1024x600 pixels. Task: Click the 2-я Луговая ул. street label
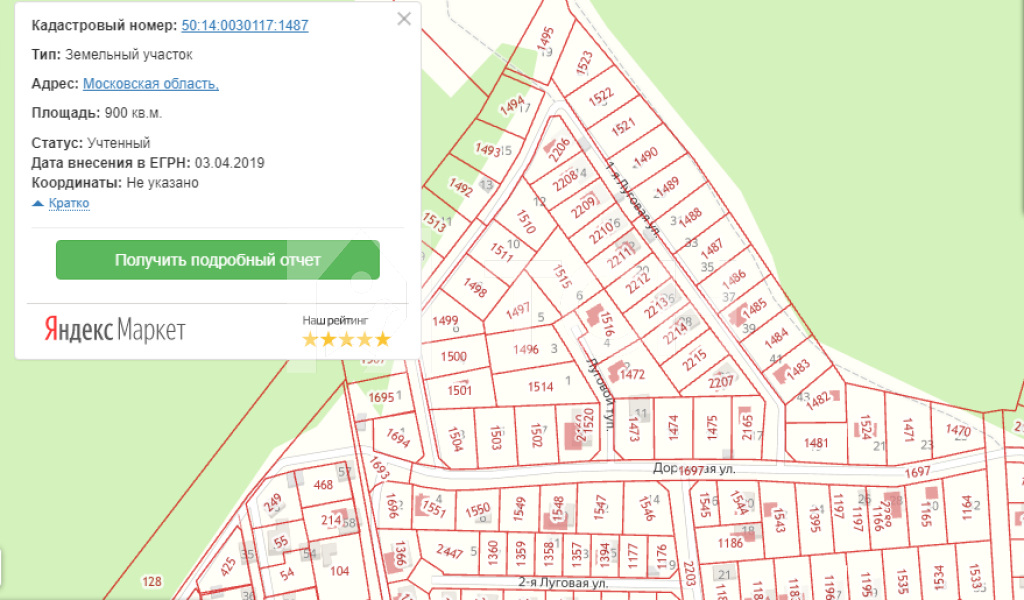(563, 581)
